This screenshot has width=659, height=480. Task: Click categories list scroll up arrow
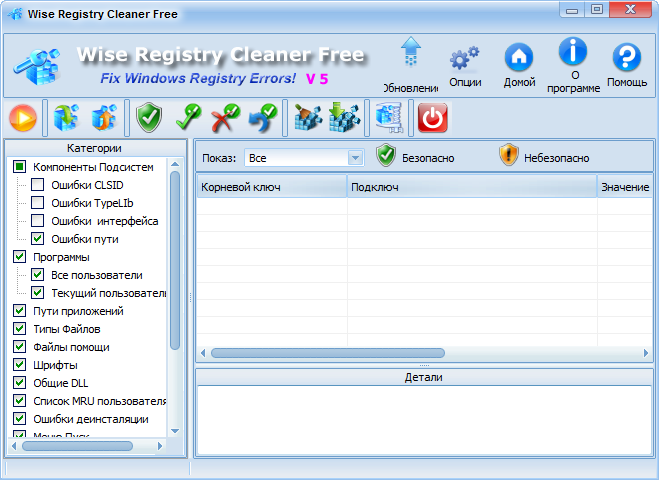pyautogui.click(x=175, y=164)
